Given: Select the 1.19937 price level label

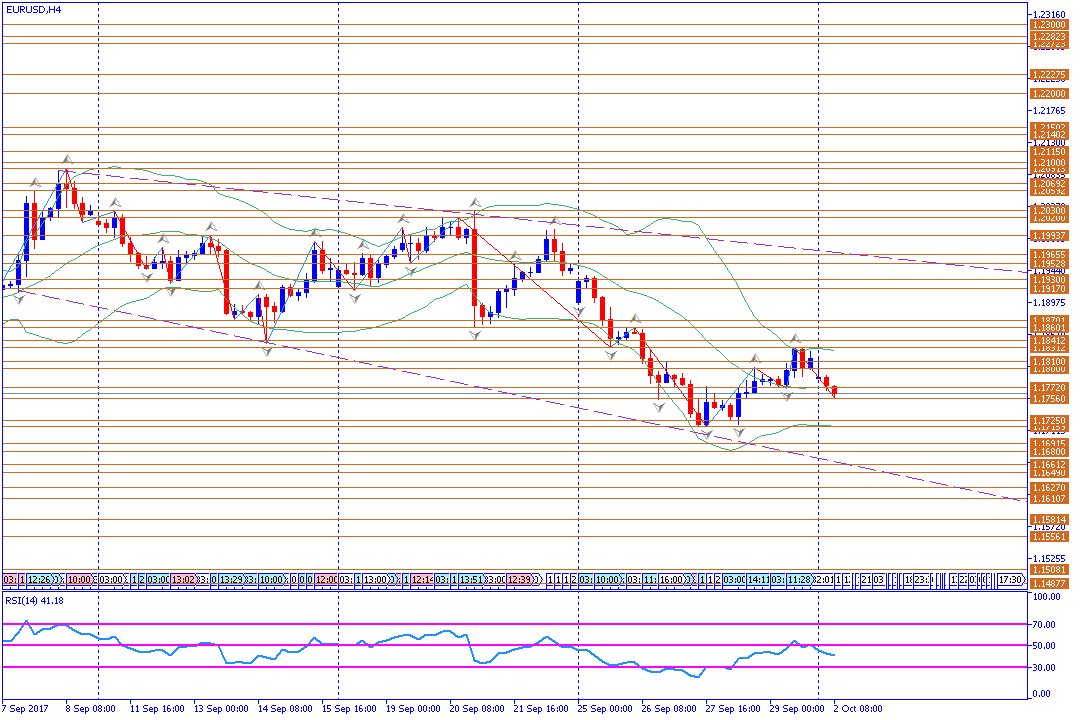Looking at the screenshot, I should pyautogui.click(x=1049, y=236).
